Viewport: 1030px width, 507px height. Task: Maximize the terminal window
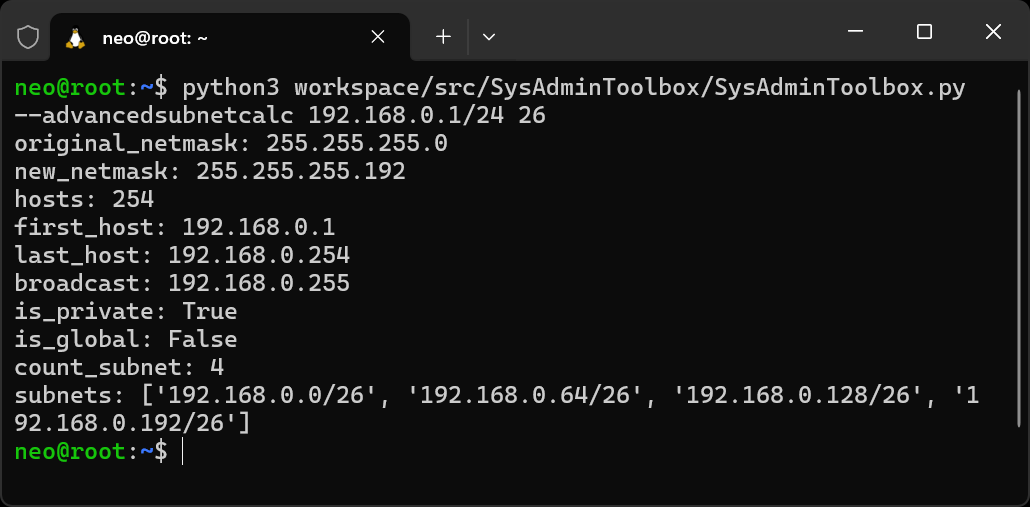pos(924,32)
